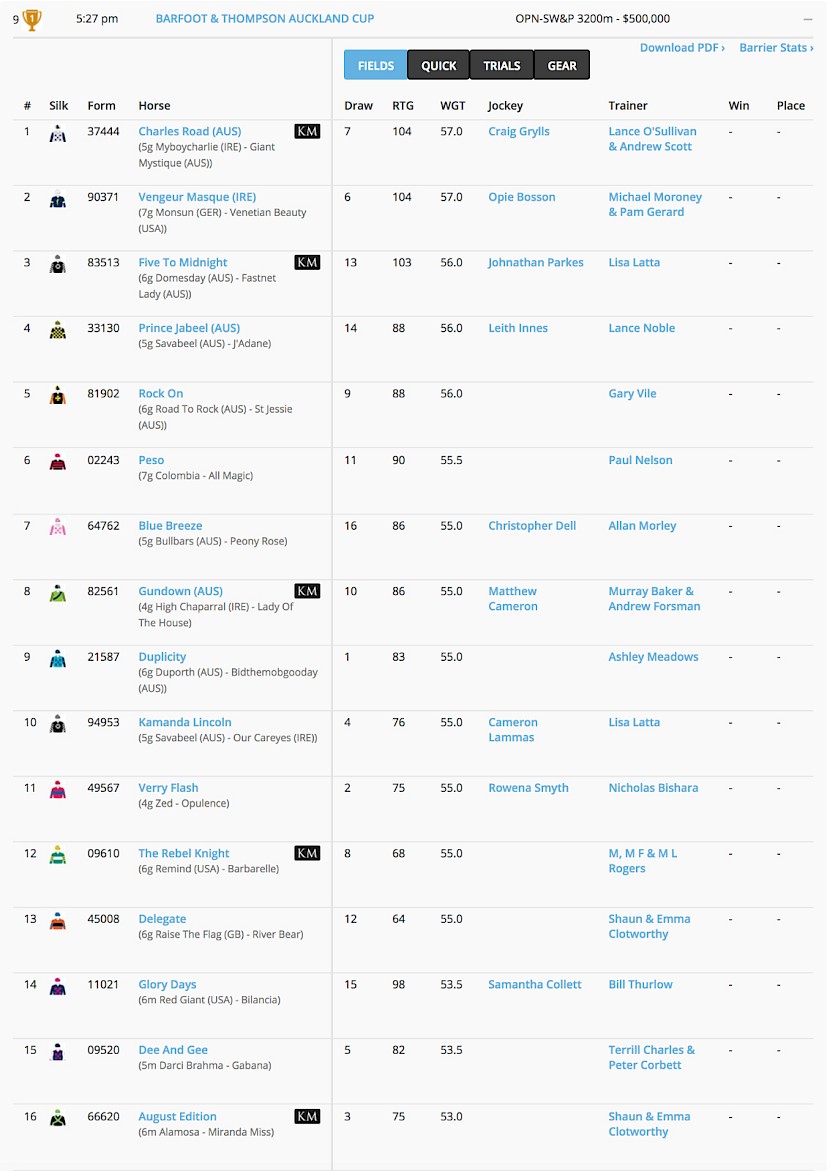Viewport: 830px width, 1171px height.
Task: Click the silk icon for Rock On
Action: point(58,396)
